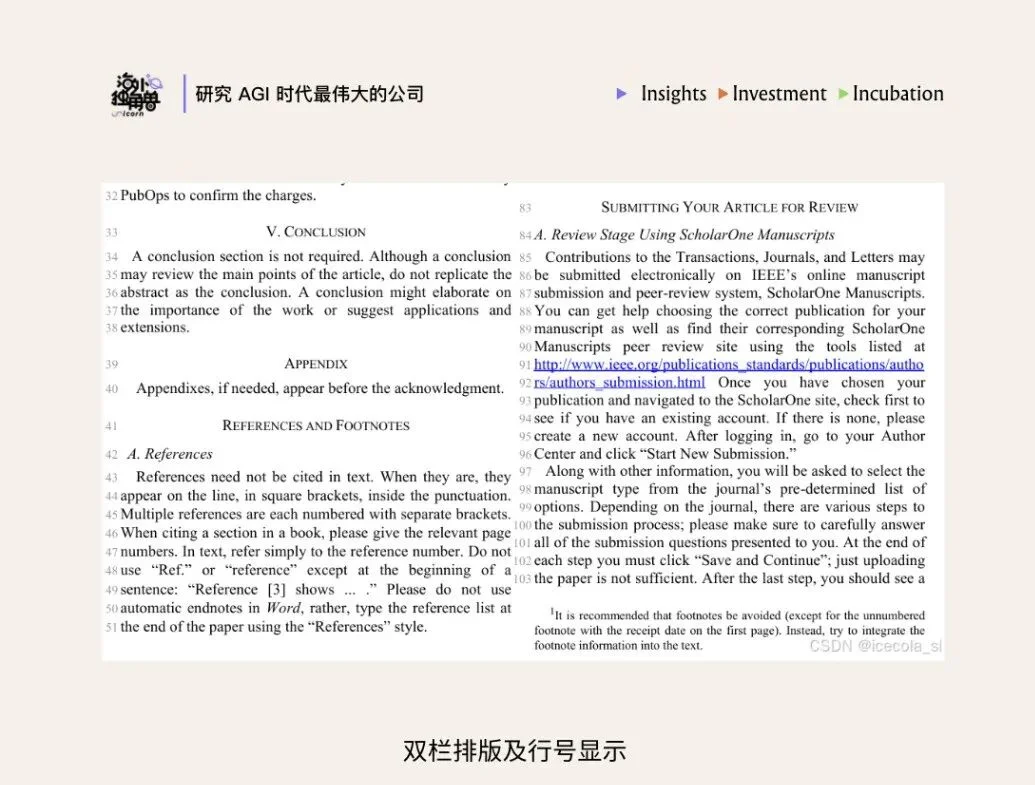This screenshot has height=785, width=1035.
Task: Click the unicorn text mark under the logo
Action: point(128,112)
